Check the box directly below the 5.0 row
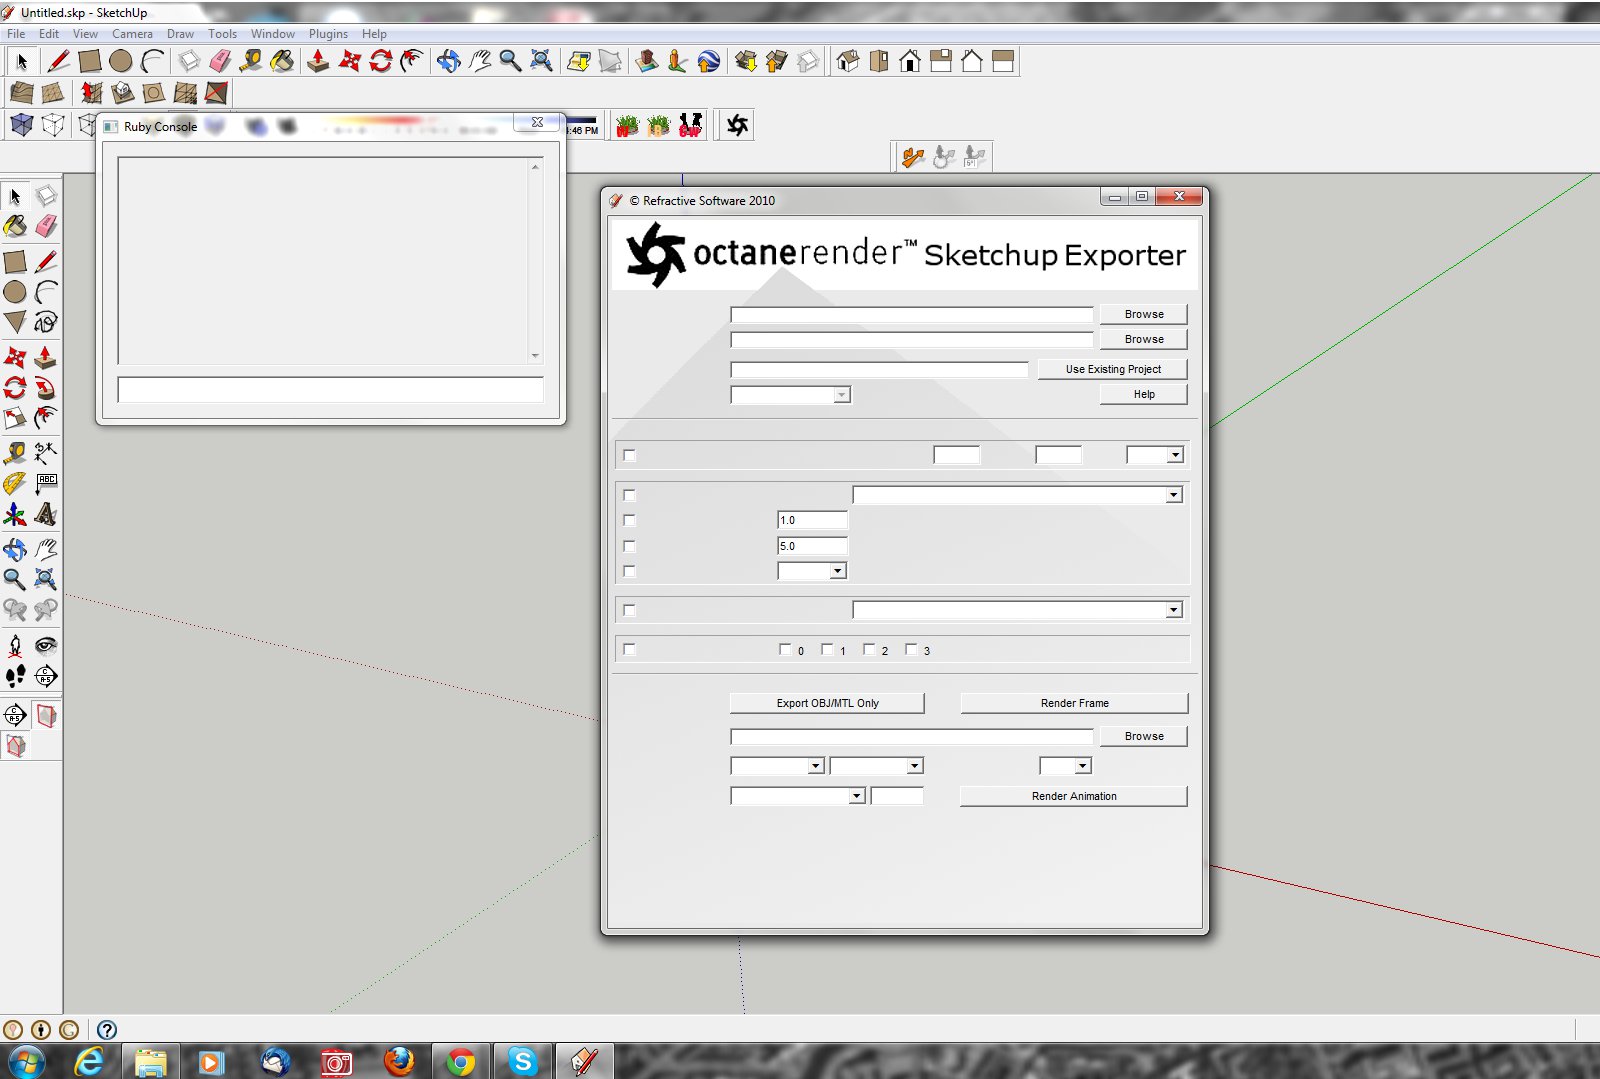 629,571
